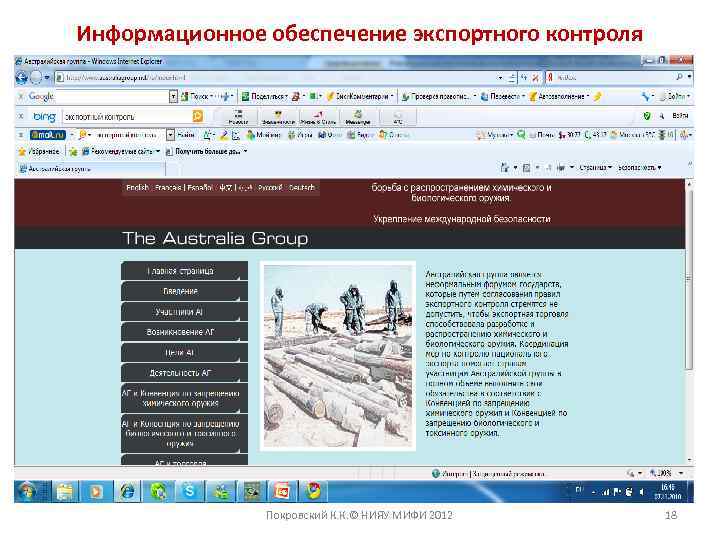Image resolution: width=720 pixels, height=540 pixels.
Task: Open Участники АГ in the site menu
Action: coord(184,312)
